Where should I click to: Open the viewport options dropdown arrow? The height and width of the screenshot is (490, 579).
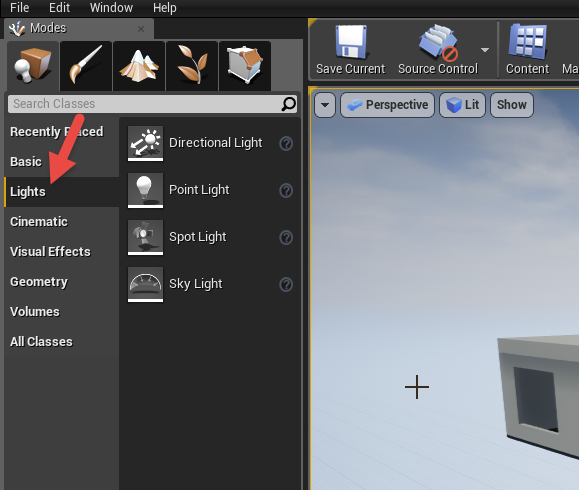click(325, 105)
